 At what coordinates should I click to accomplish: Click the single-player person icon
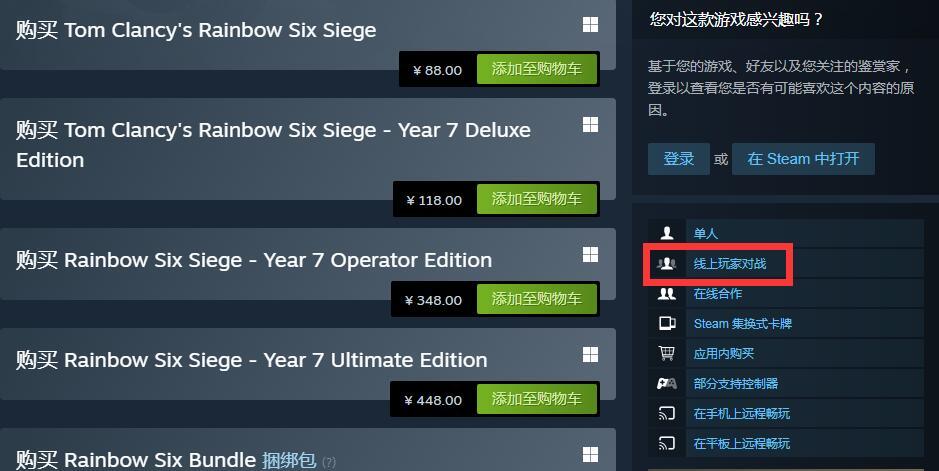667,233
